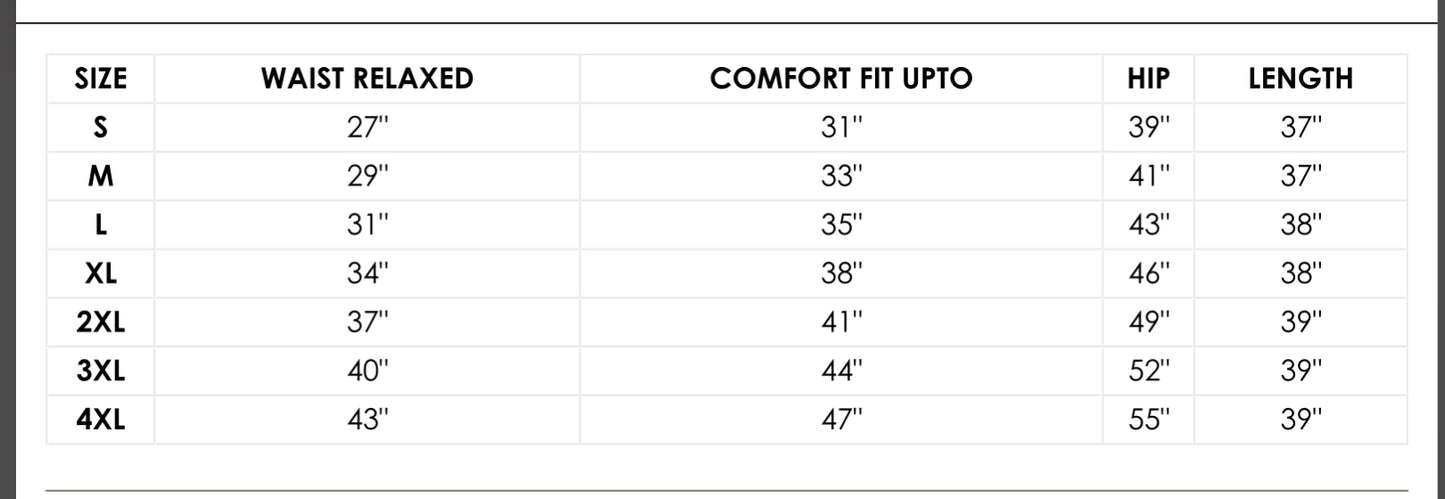Click the COMFORT FIT UPTO column header
Screen dimensions: 1445x499
(x=841, y=79)
